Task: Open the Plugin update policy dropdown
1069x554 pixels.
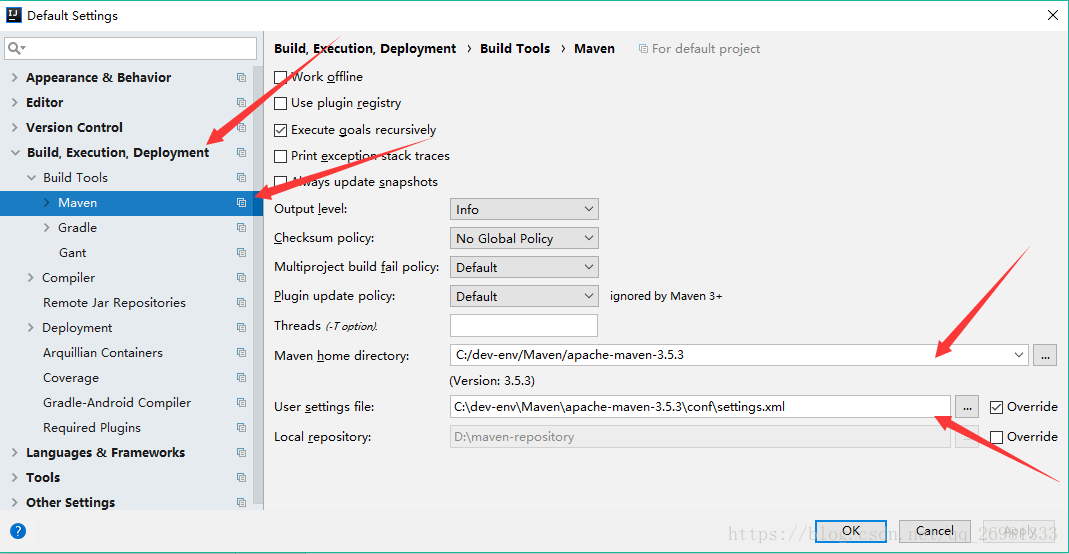Action: coord(524,296)
